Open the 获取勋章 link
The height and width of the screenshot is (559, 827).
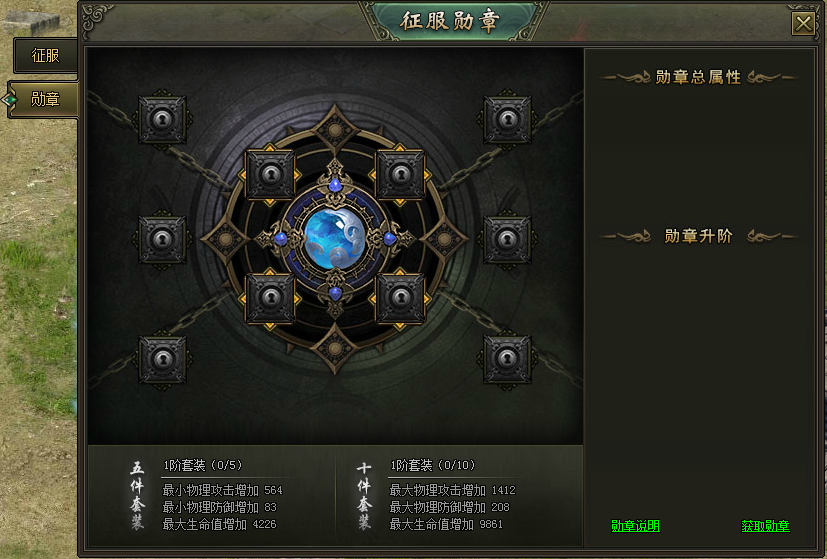tap(765, 526)
